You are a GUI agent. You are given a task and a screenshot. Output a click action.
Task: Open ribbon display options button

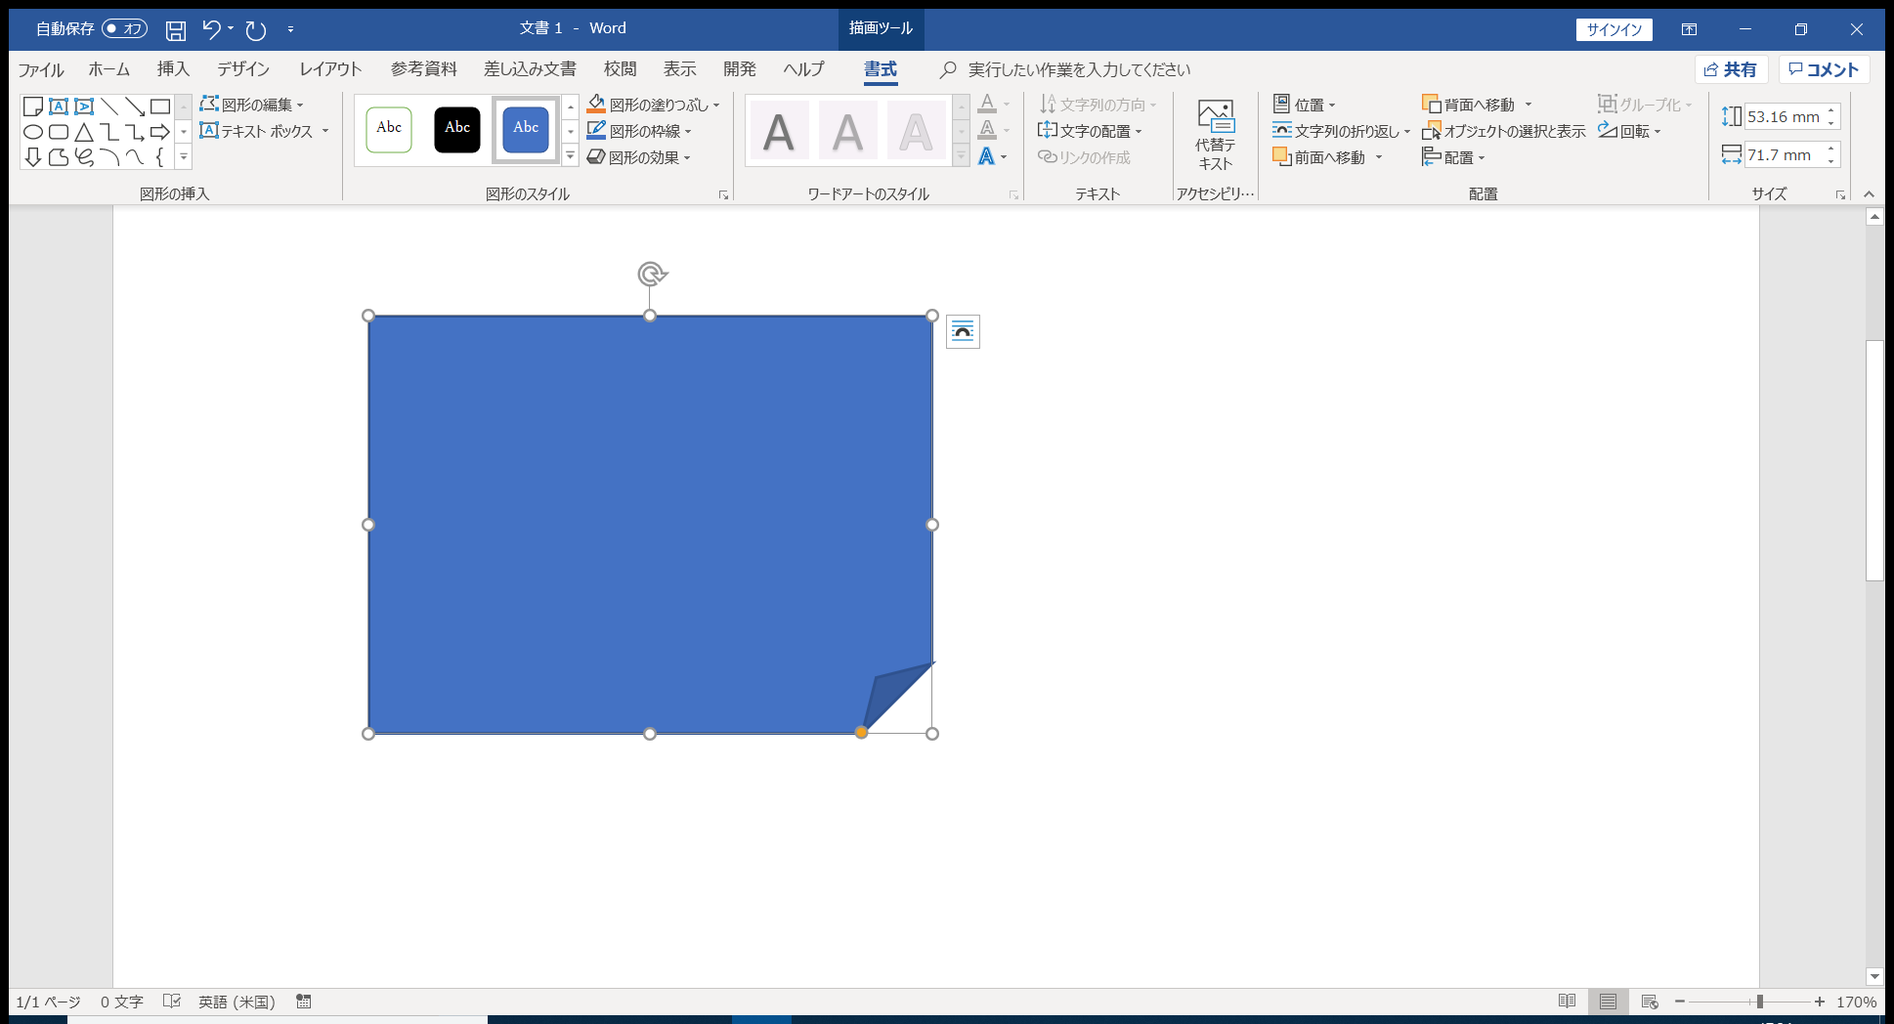(x=1689, y=29)
